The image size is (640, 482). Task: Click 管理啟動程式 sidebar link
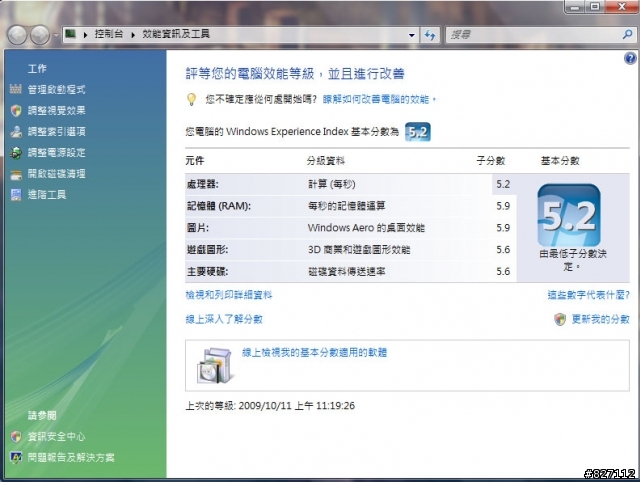(x=57, y=89)
